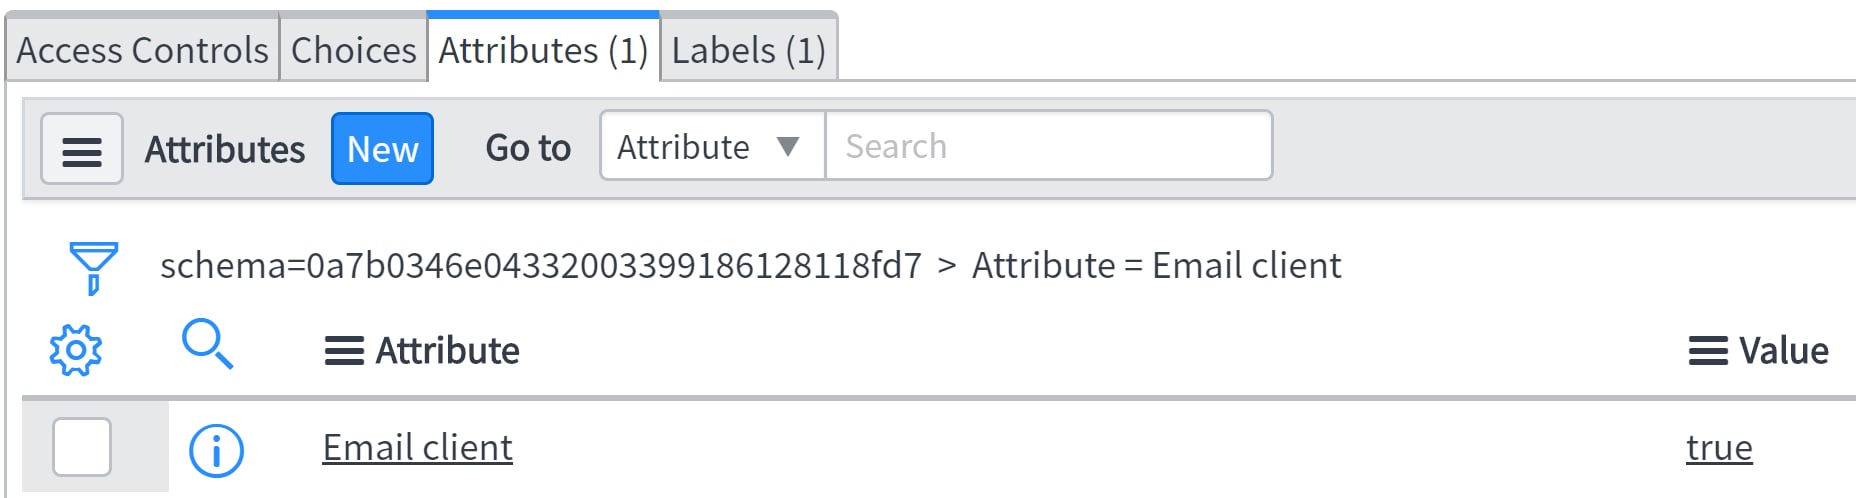The width and height of the screenshot is (1856, 498).
Task: Switch to the Access Controls tab
Action: tap(142, 50)
